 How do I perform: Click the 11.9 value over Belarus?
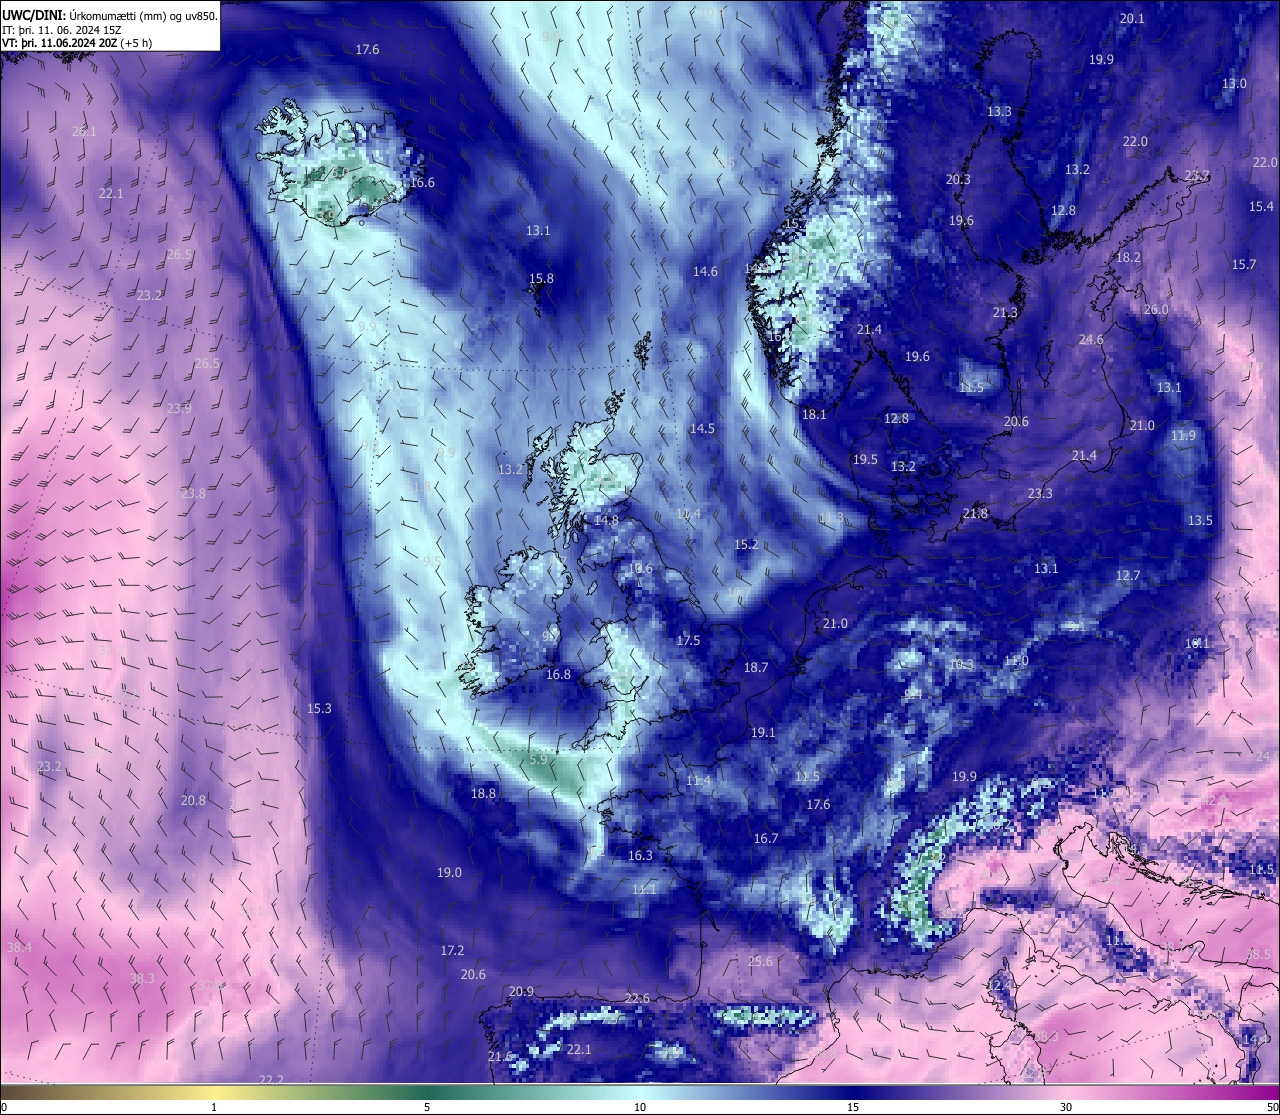[x=1183, y=436]
